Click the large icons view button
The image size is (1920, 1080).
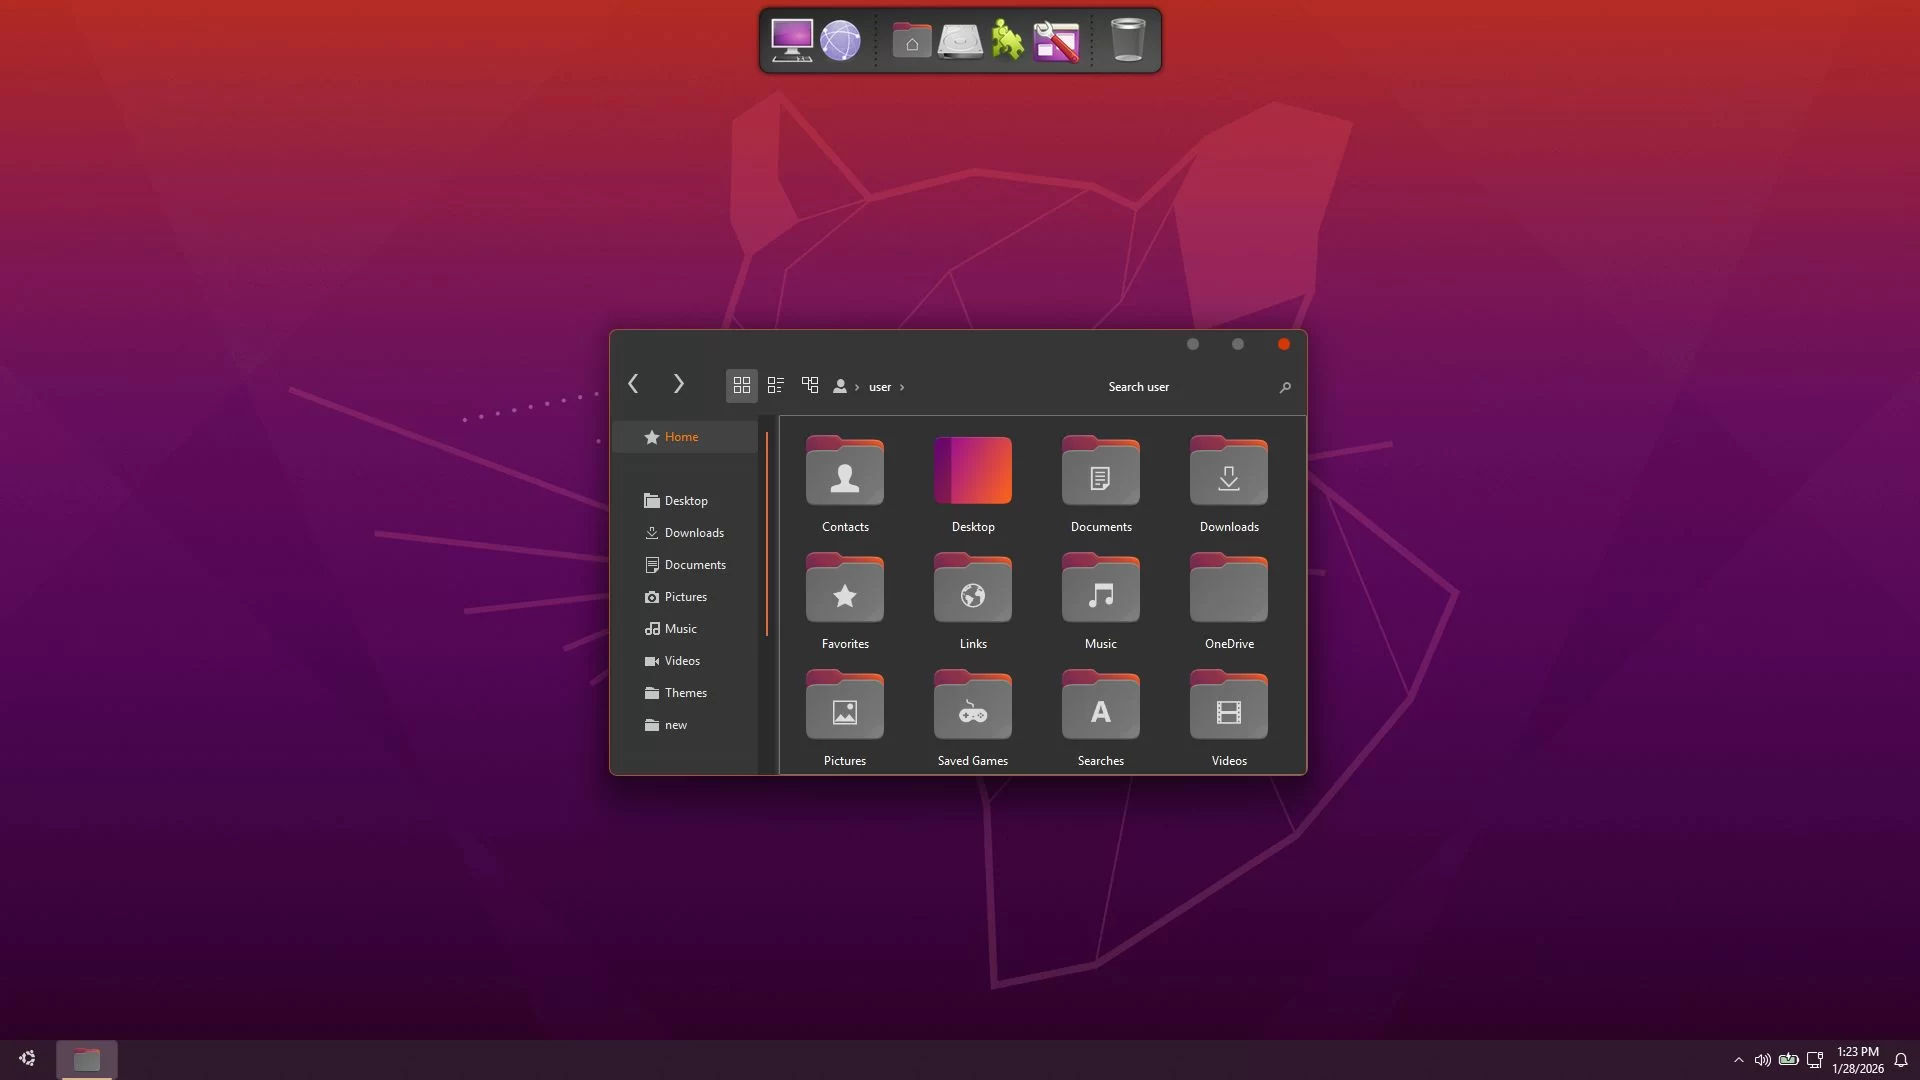(x=741, y=385)
